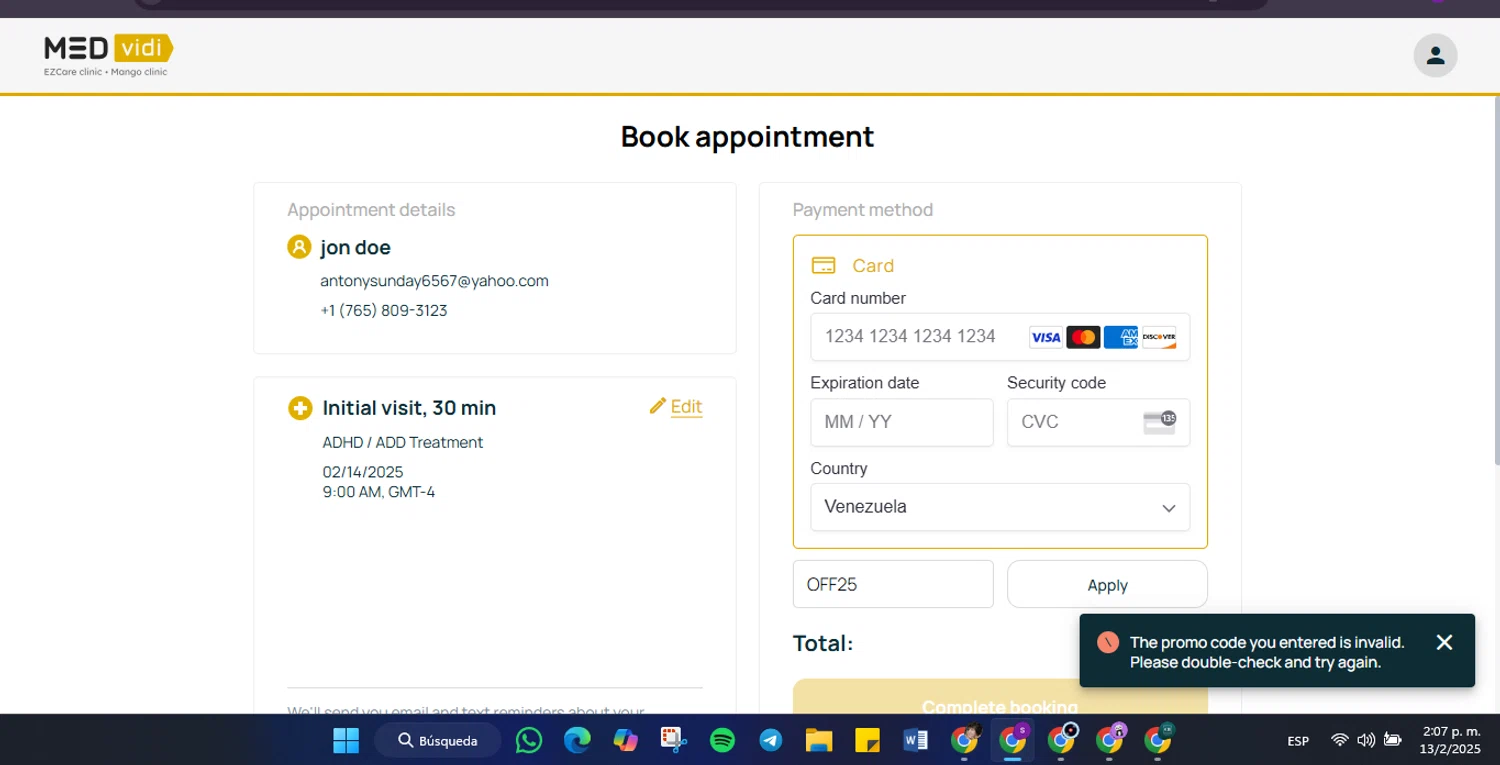Dismiss the invalid promo code notification

(x=1444, y=642)
